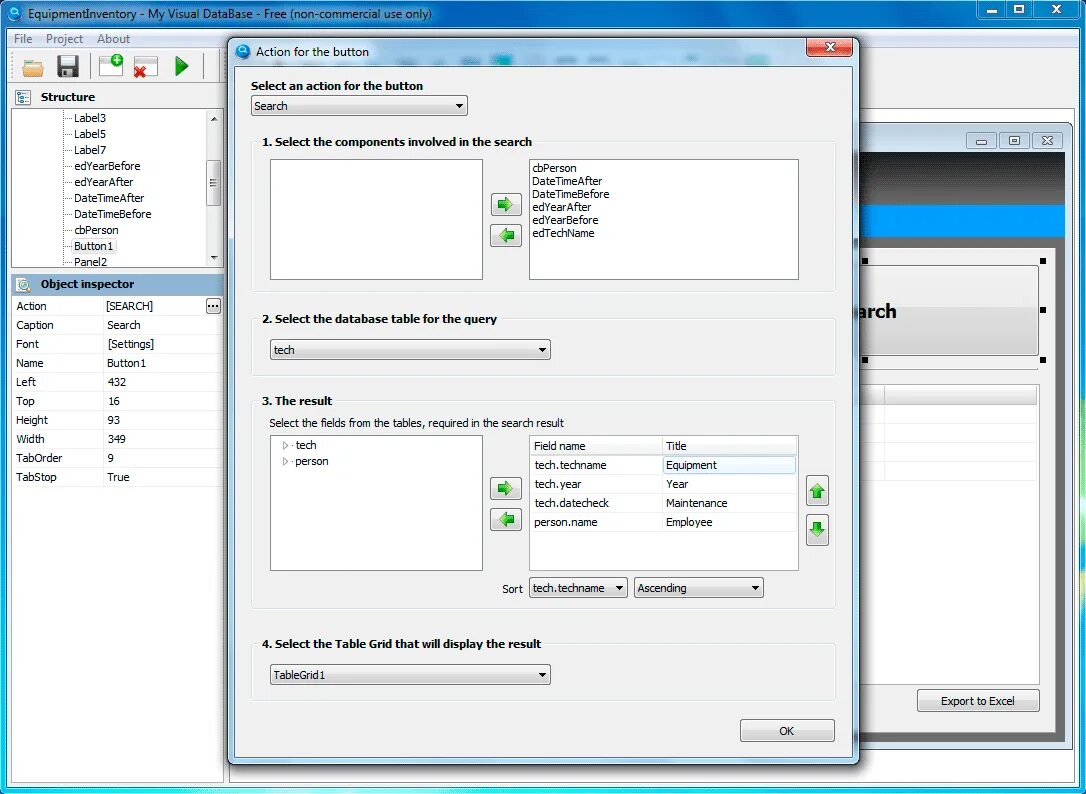Open the File menu
1086x794 pixels.
[x=23, y=39]
